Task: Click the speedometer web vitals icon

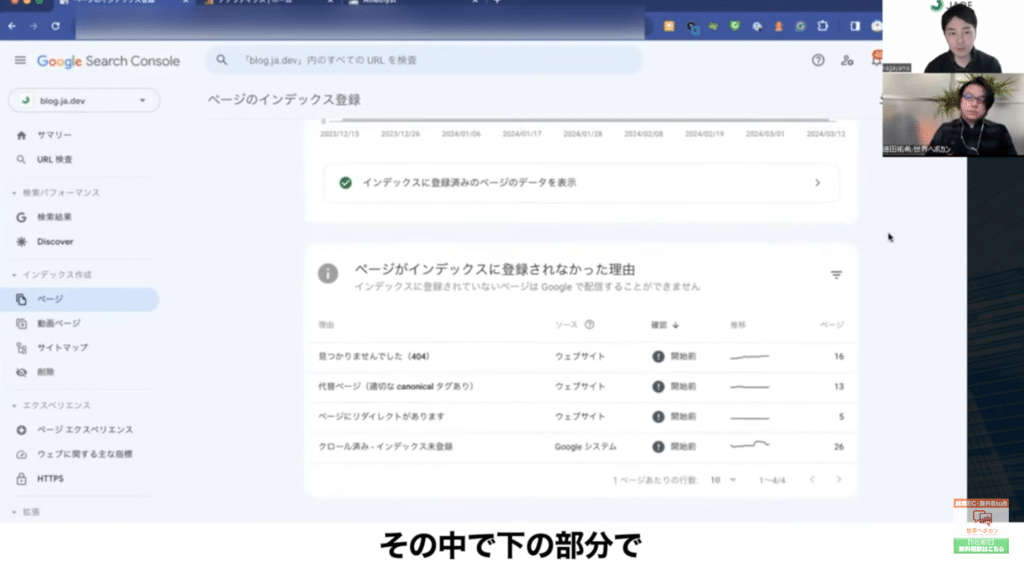Action: click(x=22, y=454)
